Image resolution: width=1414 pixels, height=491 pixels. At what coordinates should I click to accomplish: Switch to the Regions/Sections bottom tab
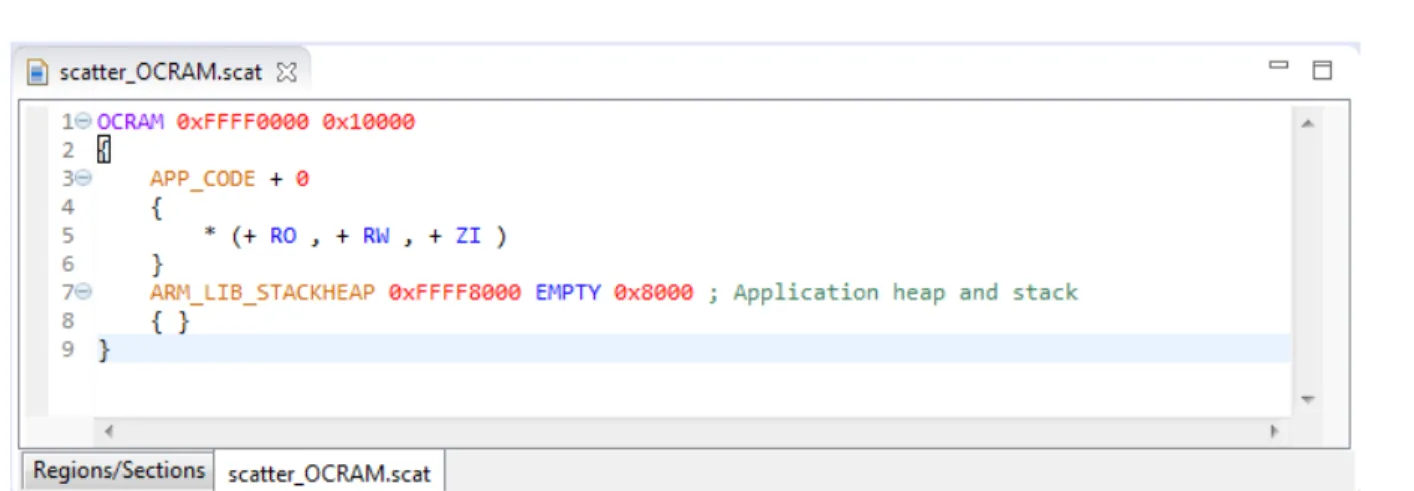pos(119,470)
